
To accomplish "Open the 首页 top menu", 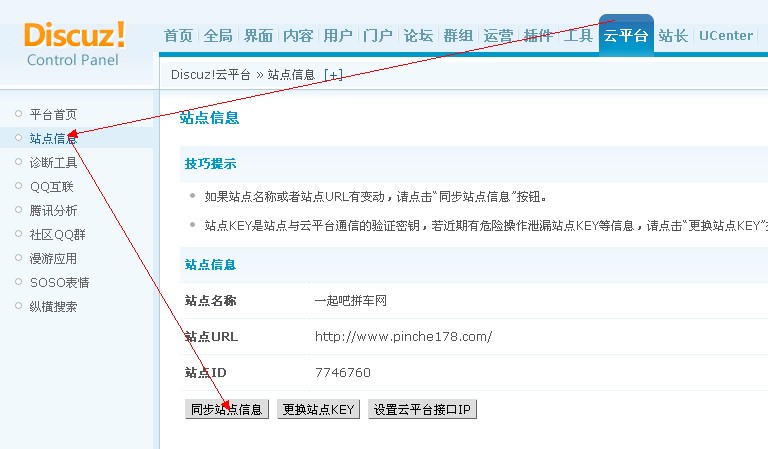I will pos(178,36).
